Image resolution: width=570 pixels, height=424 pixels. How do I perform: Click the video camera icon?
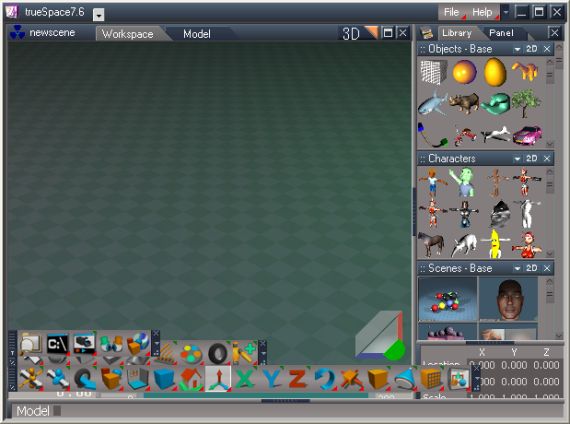click(84, 343)
